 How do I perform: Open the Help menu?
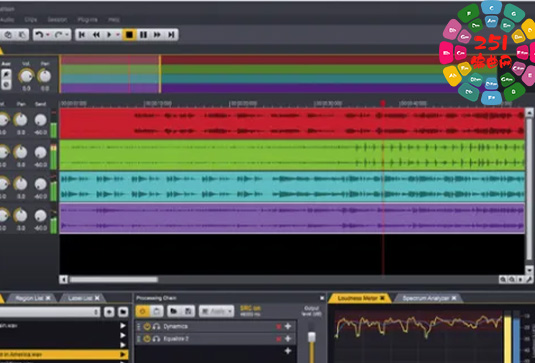114,20
